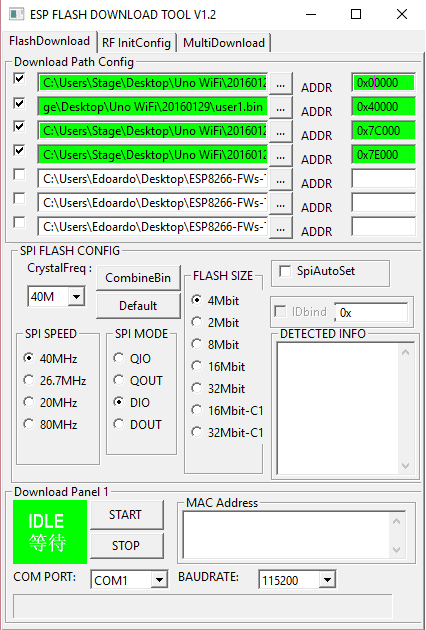Click the DETECTED INFO scroll down arrow

coord(405,466)
